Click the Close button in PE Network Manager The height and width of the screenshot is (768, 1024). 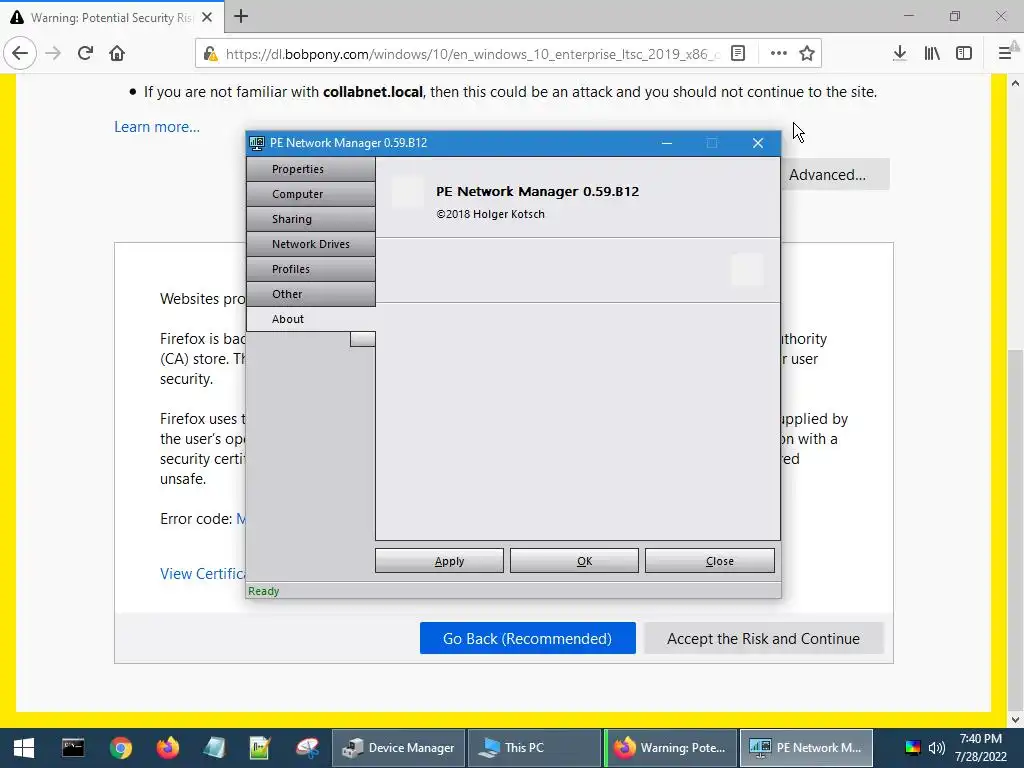pos(710,561)
